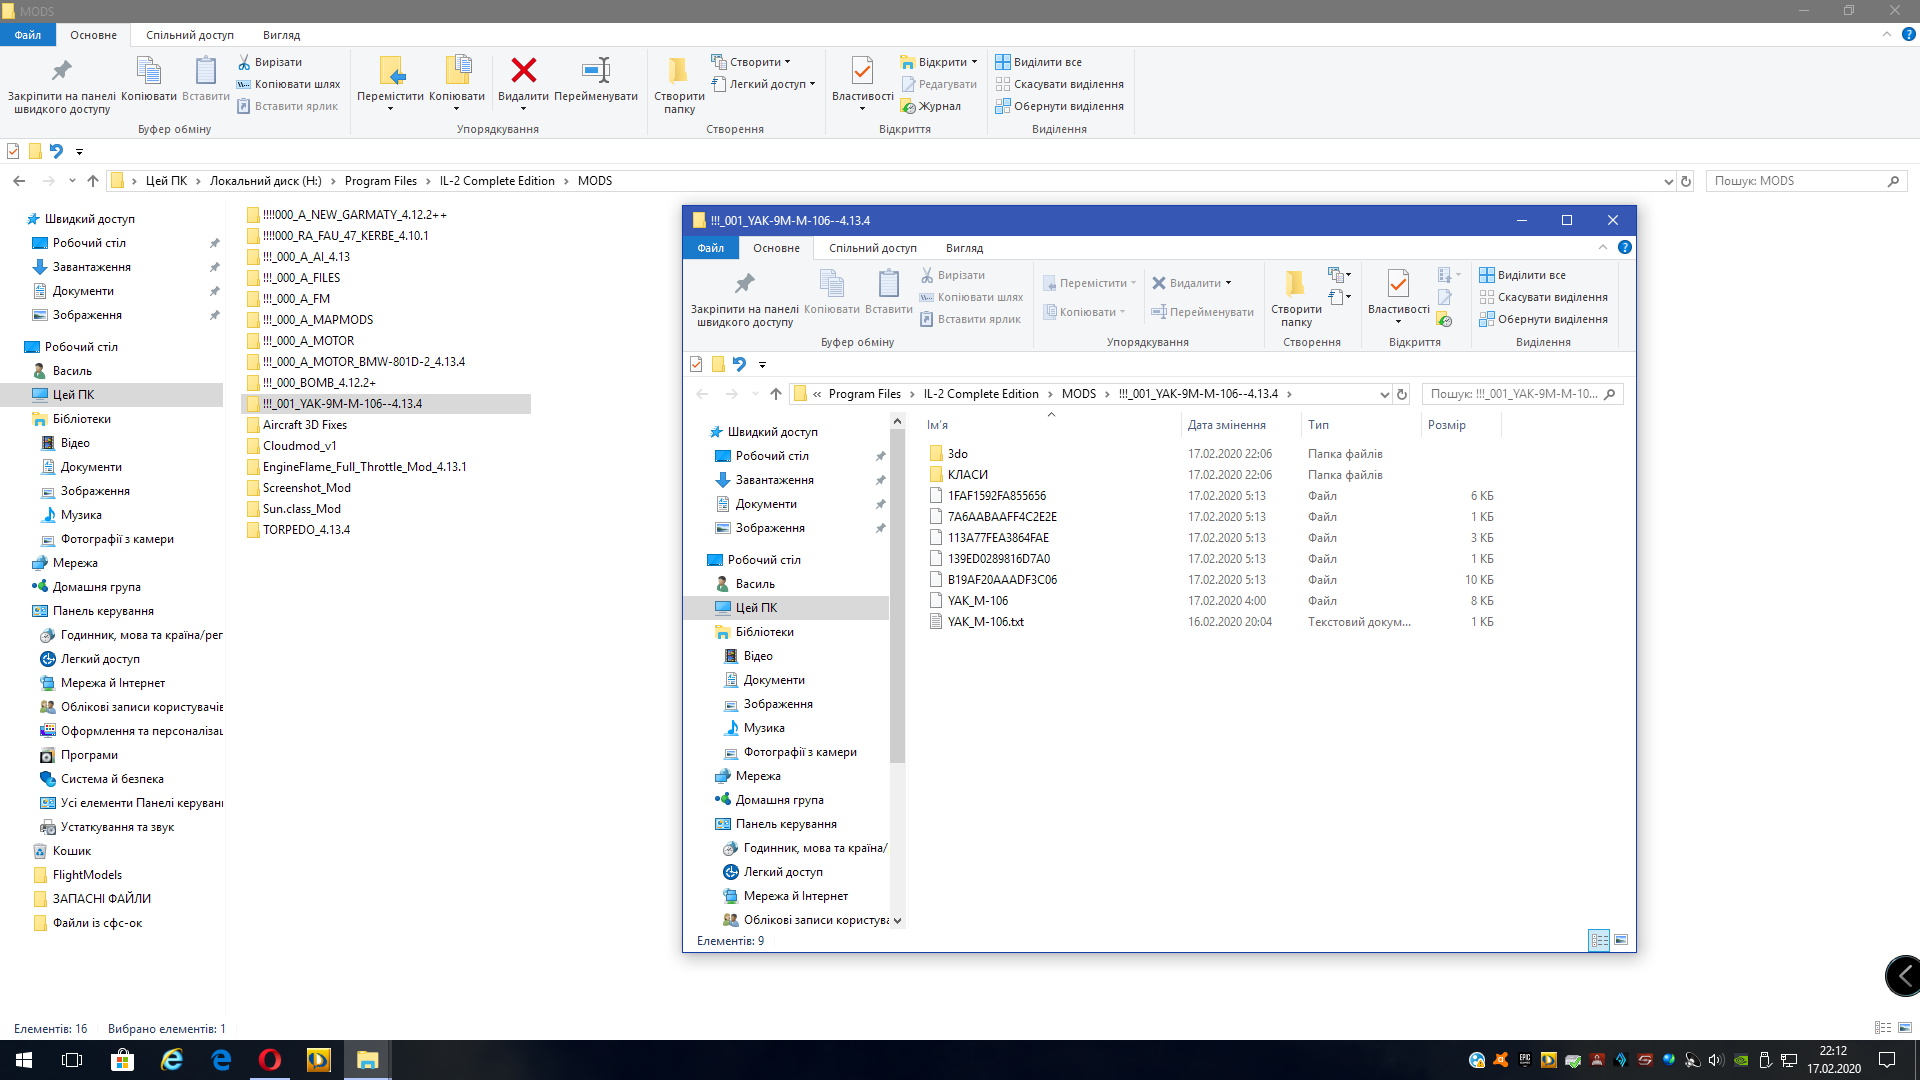Image resolution: width=1920 pixels, height=1080 pixels.
Task: Click Копіювати шлях button in main ribbon
Action: (x=296, y=84)
